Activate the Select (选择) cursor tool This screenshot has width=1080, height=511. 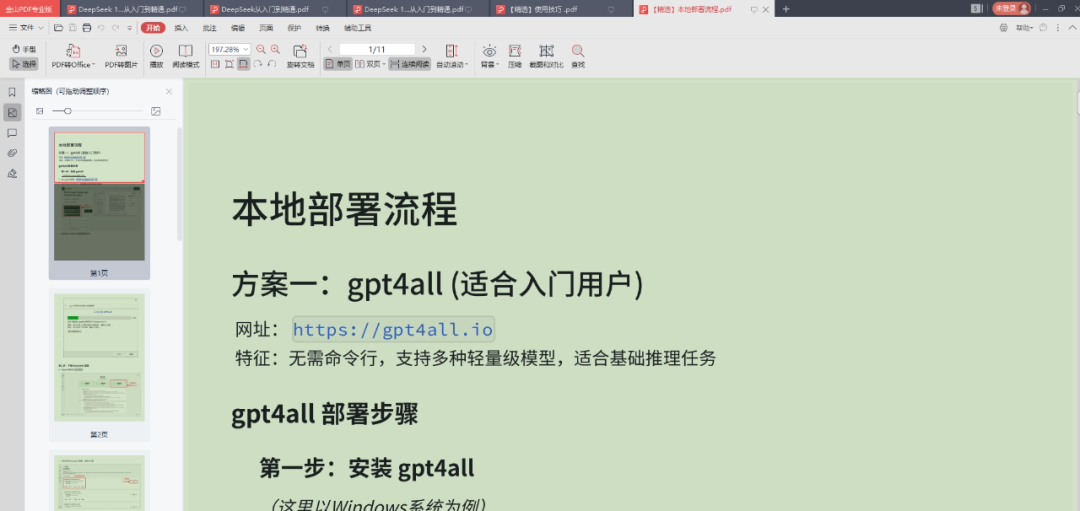pyautogui.click(x=23, y=64)
